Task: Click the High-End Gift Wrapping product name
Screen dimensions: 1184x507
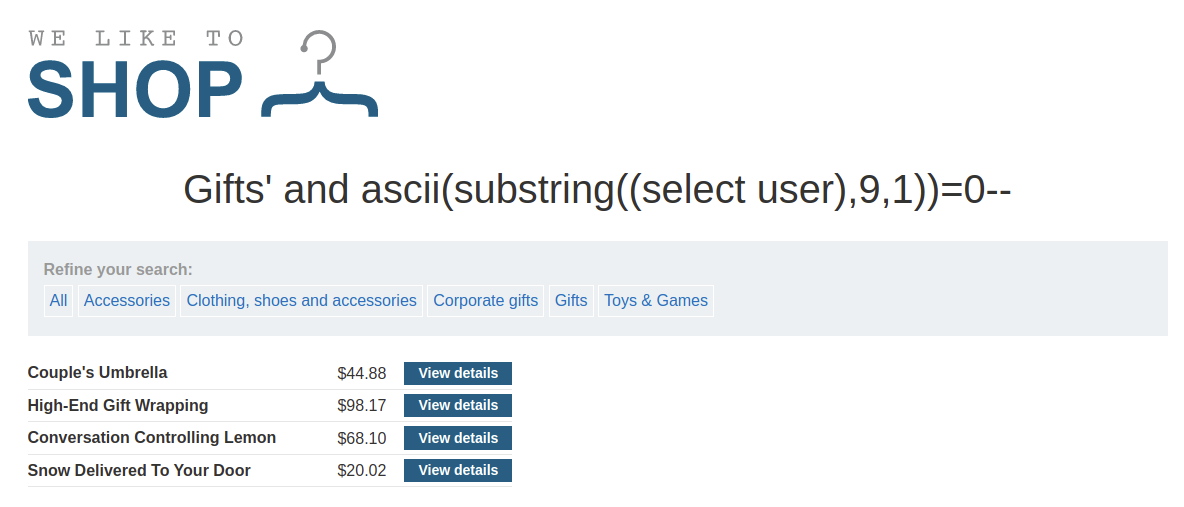Action: tap(118, 406)
